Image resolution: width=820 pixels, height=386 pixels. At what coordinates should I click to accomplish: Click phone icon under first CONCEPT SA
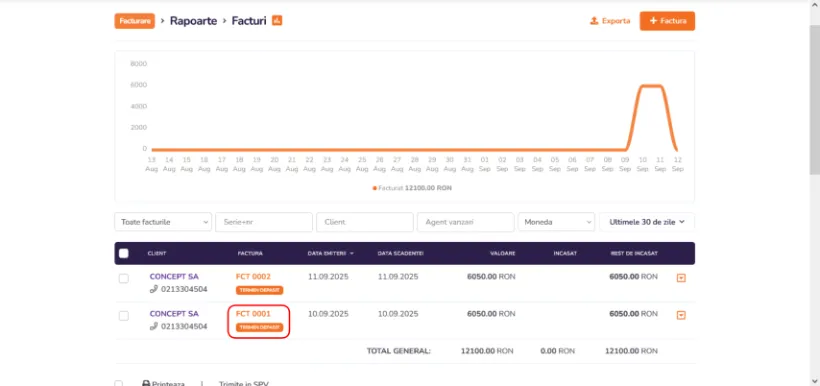(153, 289)
